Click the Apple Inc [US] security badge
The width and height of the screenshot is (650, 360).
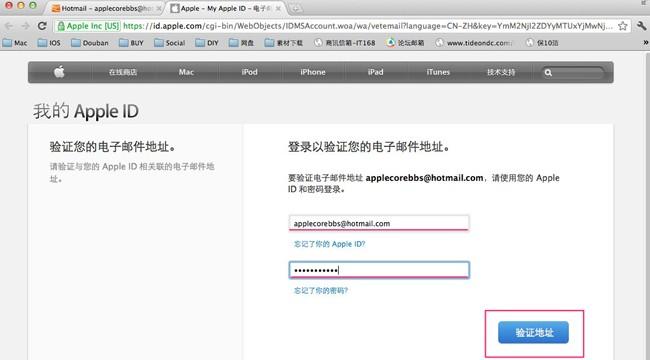[x=88, y=26]
